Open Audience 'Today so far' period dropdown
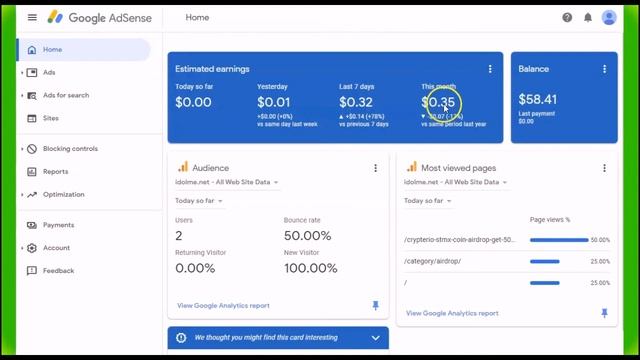Viewport: 640px width, 360px height. click(x=199, y=201)
